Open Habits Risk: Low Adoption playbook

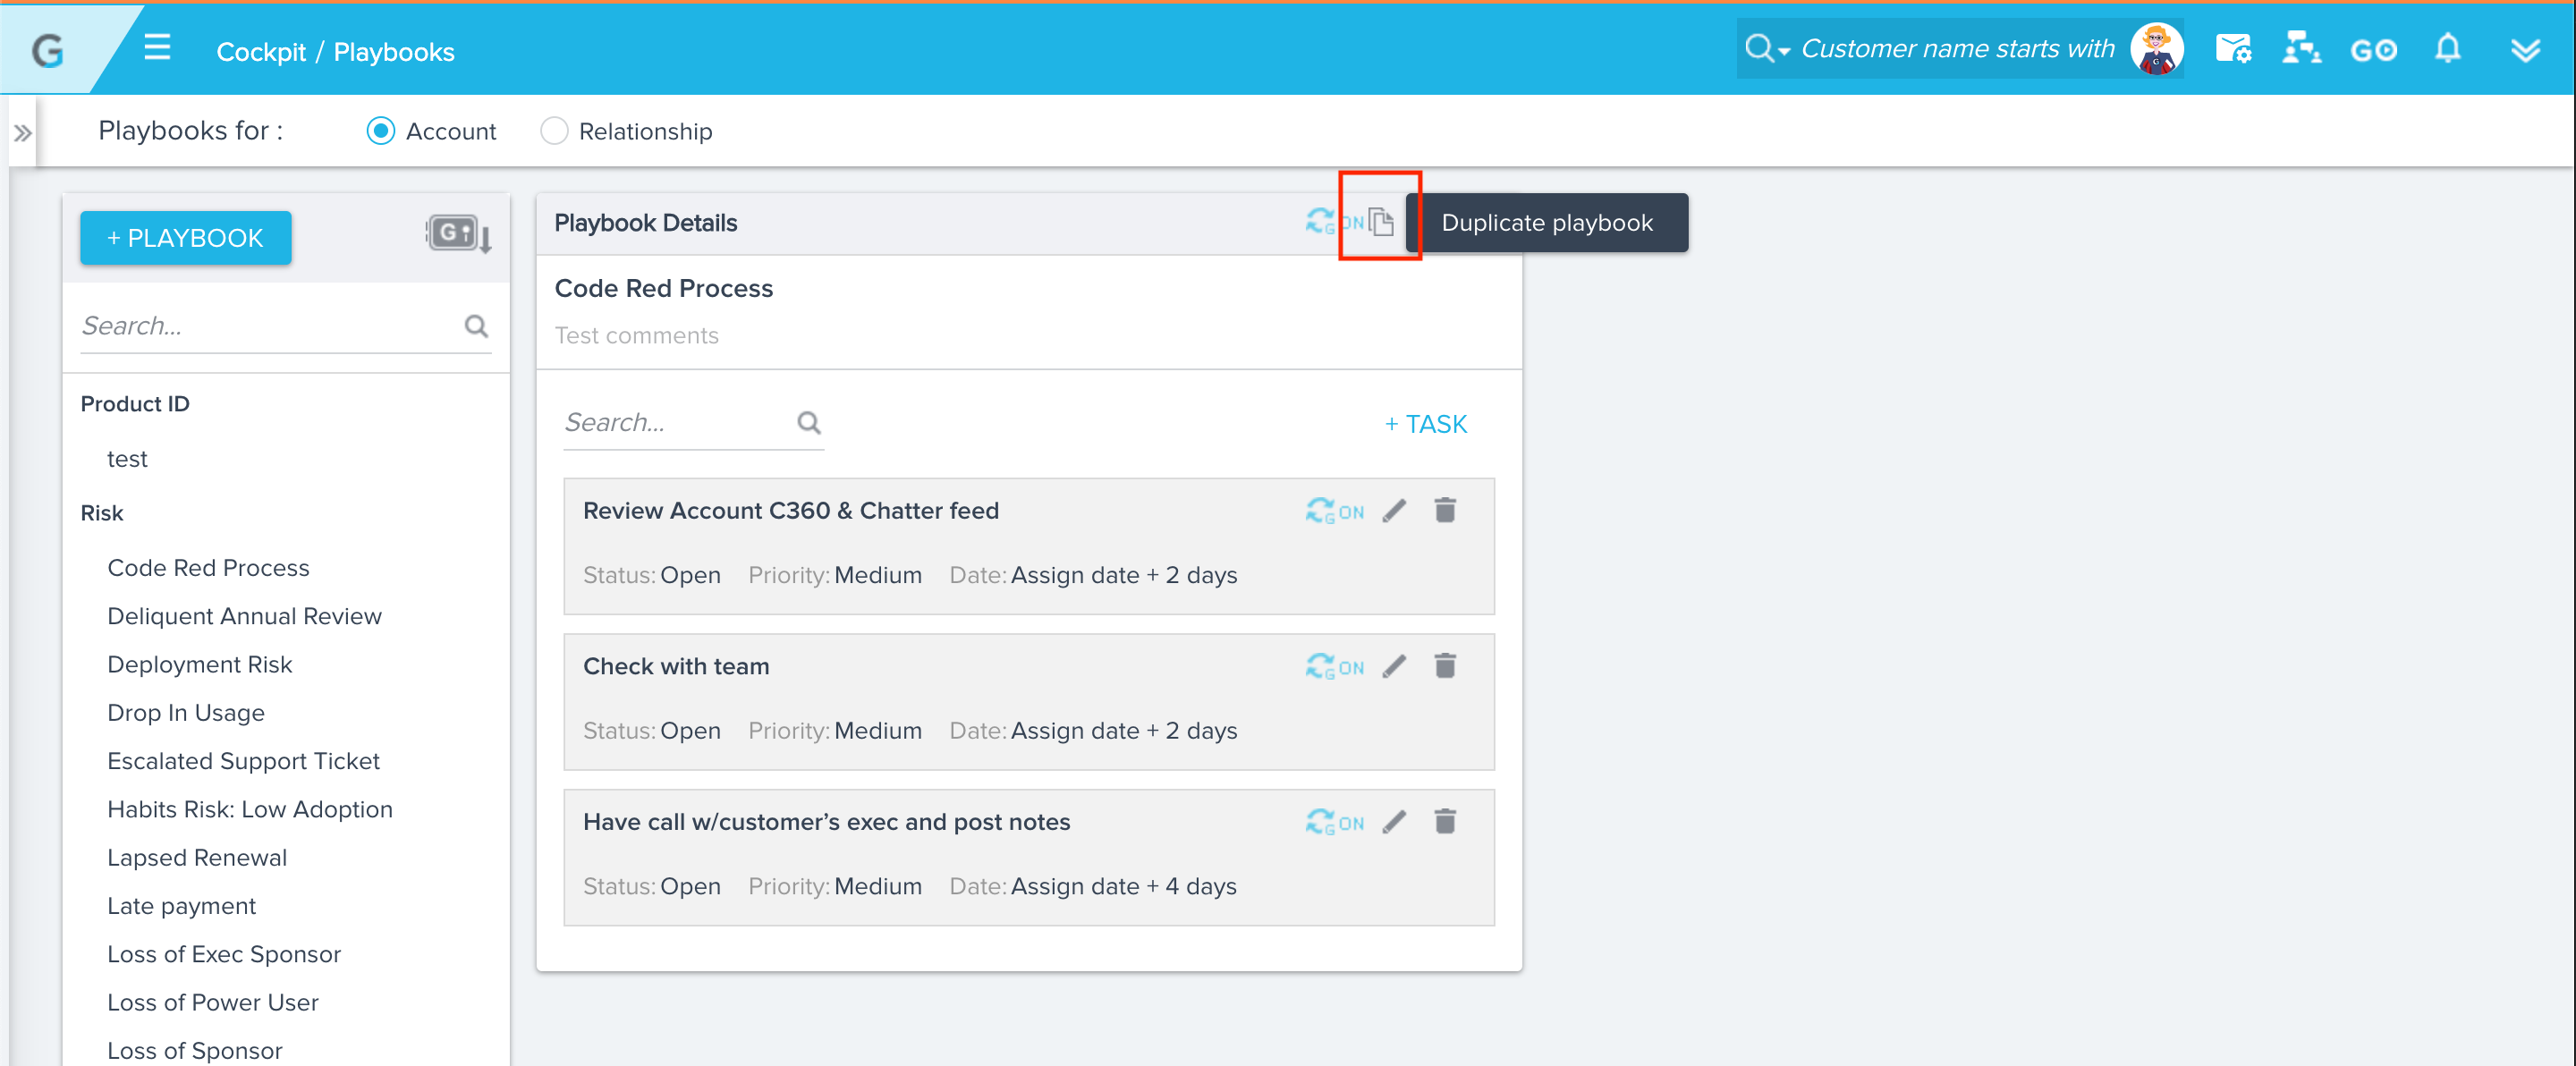click(x=250, y=808)
